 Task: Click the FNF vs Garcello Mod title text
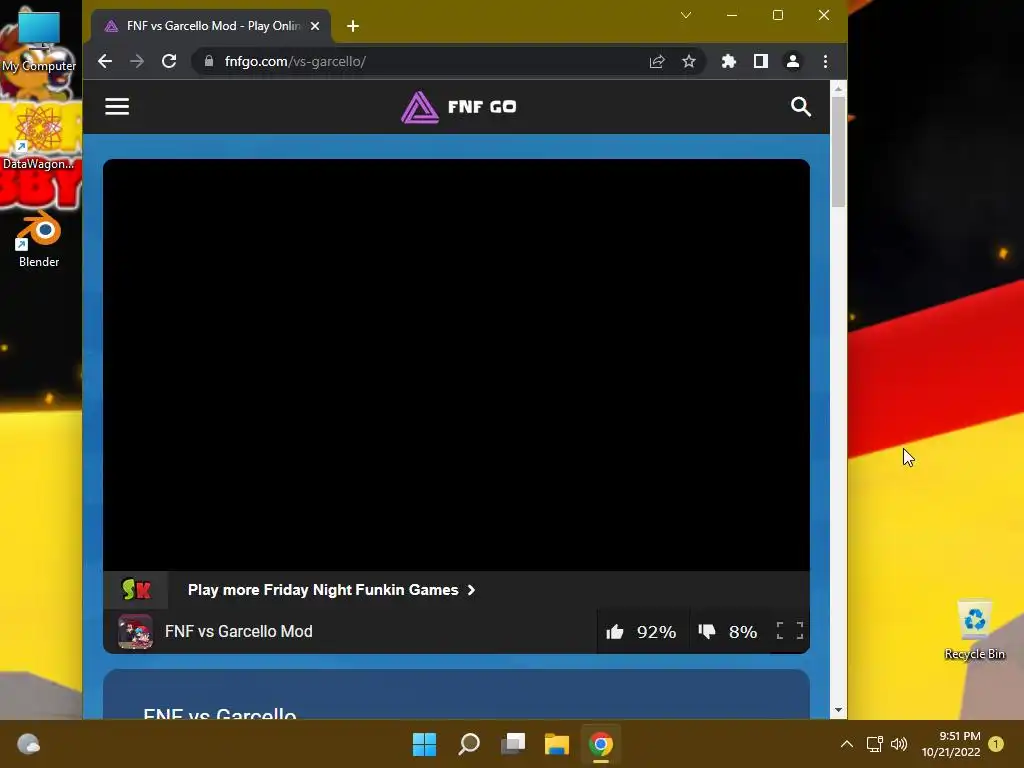pyautogui.click(x=238, y=632)
